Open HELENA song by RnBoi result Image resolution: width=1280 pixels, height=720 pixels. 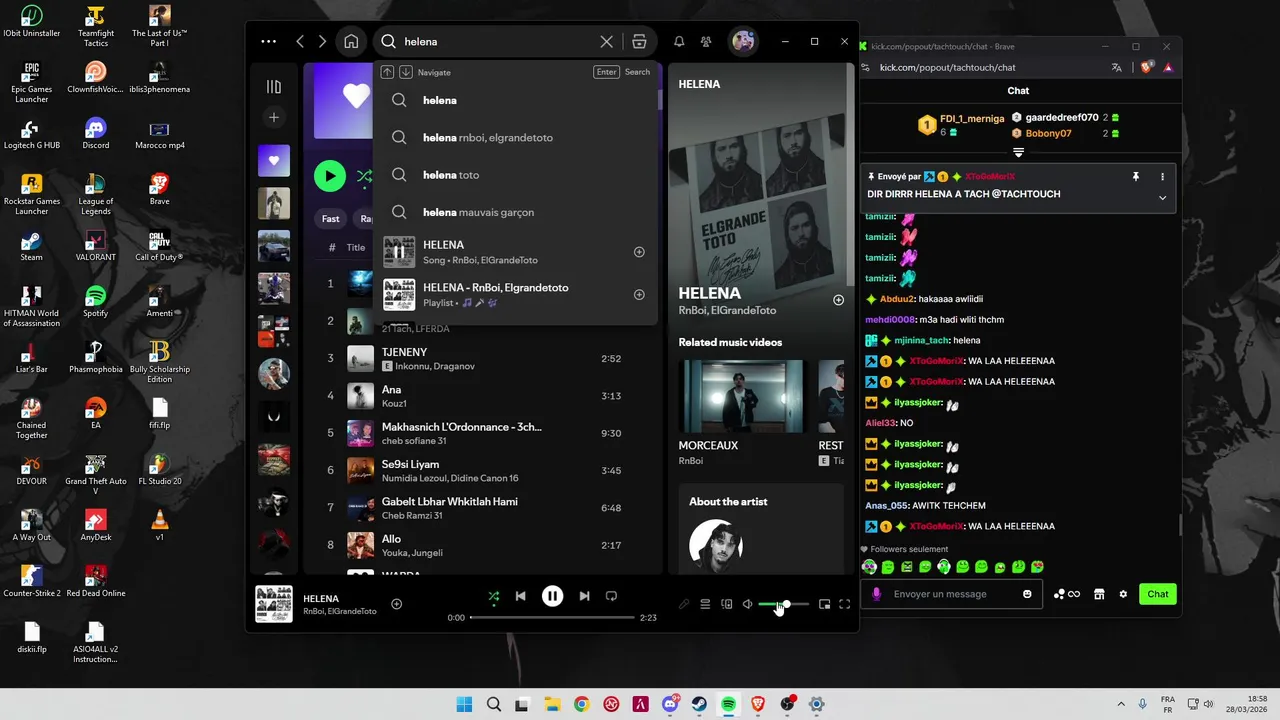516,252
